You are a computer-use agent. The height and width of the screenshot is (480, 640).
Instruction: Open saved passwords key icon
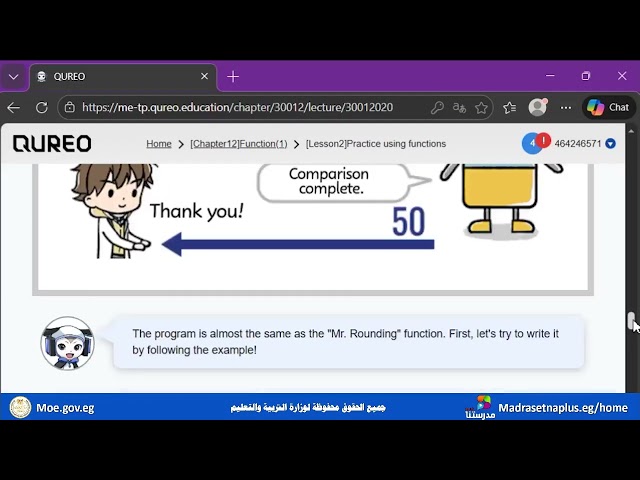[x=437, y=108]
